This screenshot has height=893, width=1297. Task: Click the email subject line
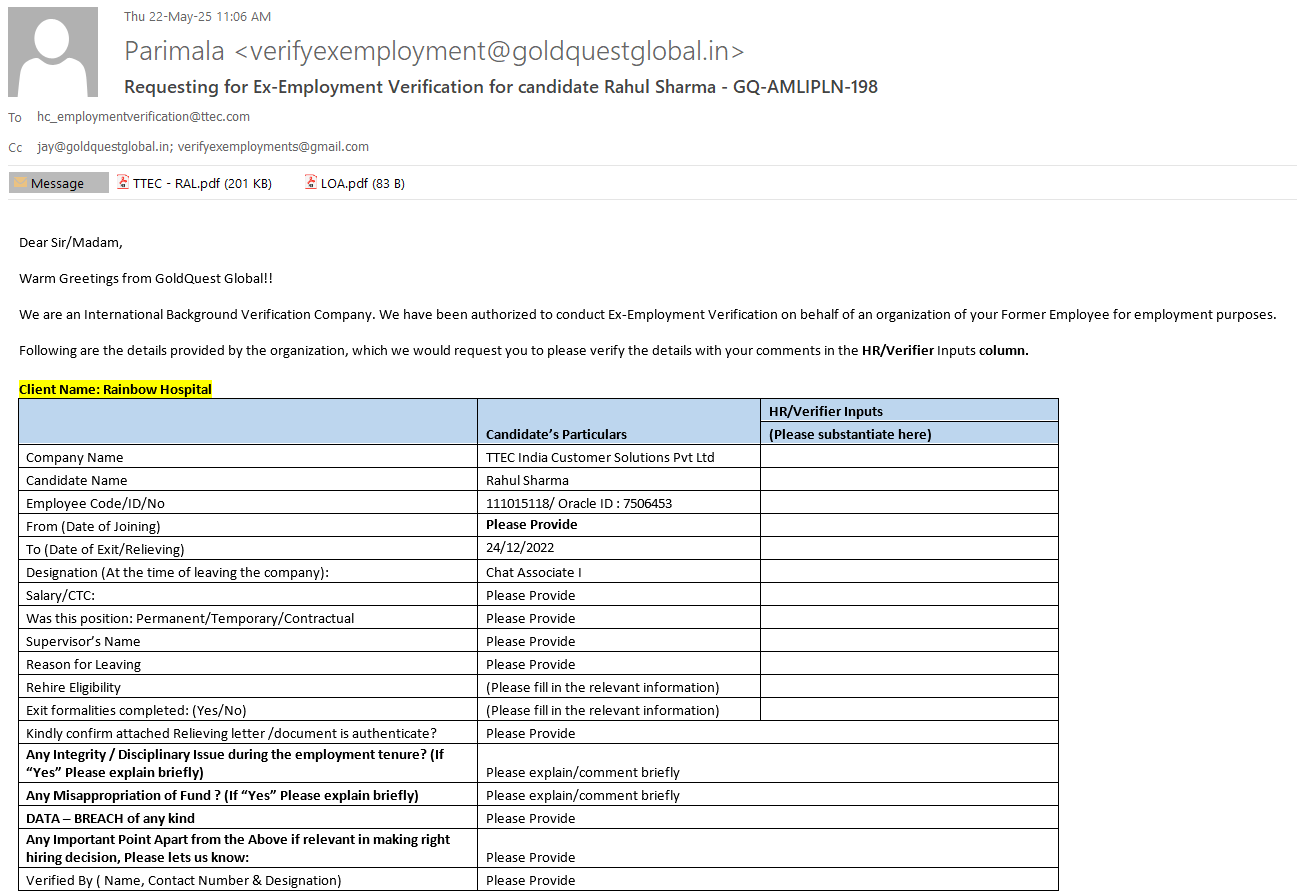(x=500, y=87)
